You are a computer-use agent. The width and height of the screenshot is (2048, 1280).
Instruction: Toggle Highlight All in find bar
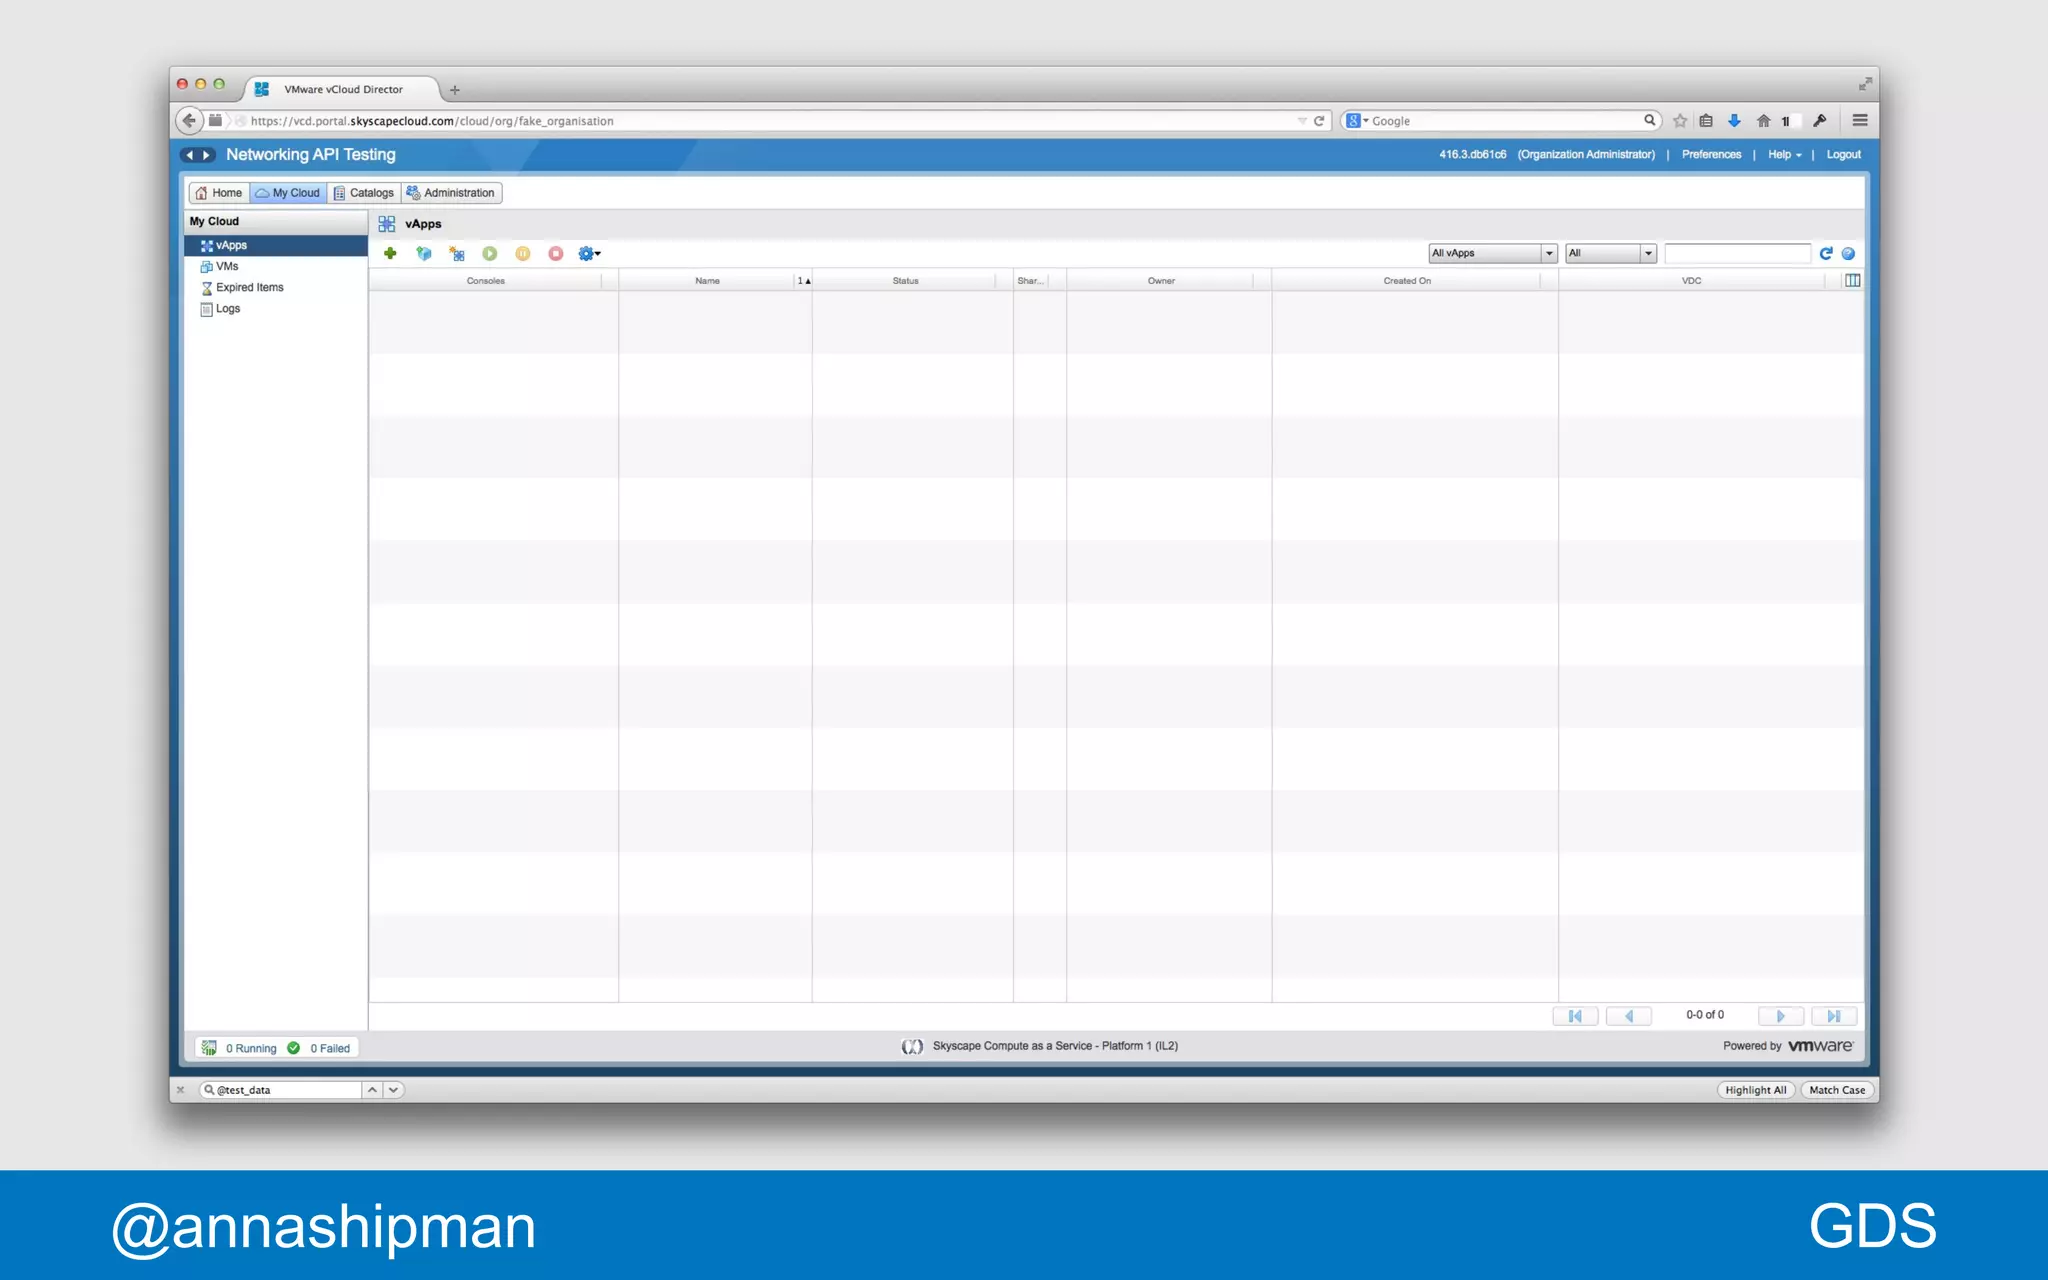(x=1755, y=1090)
